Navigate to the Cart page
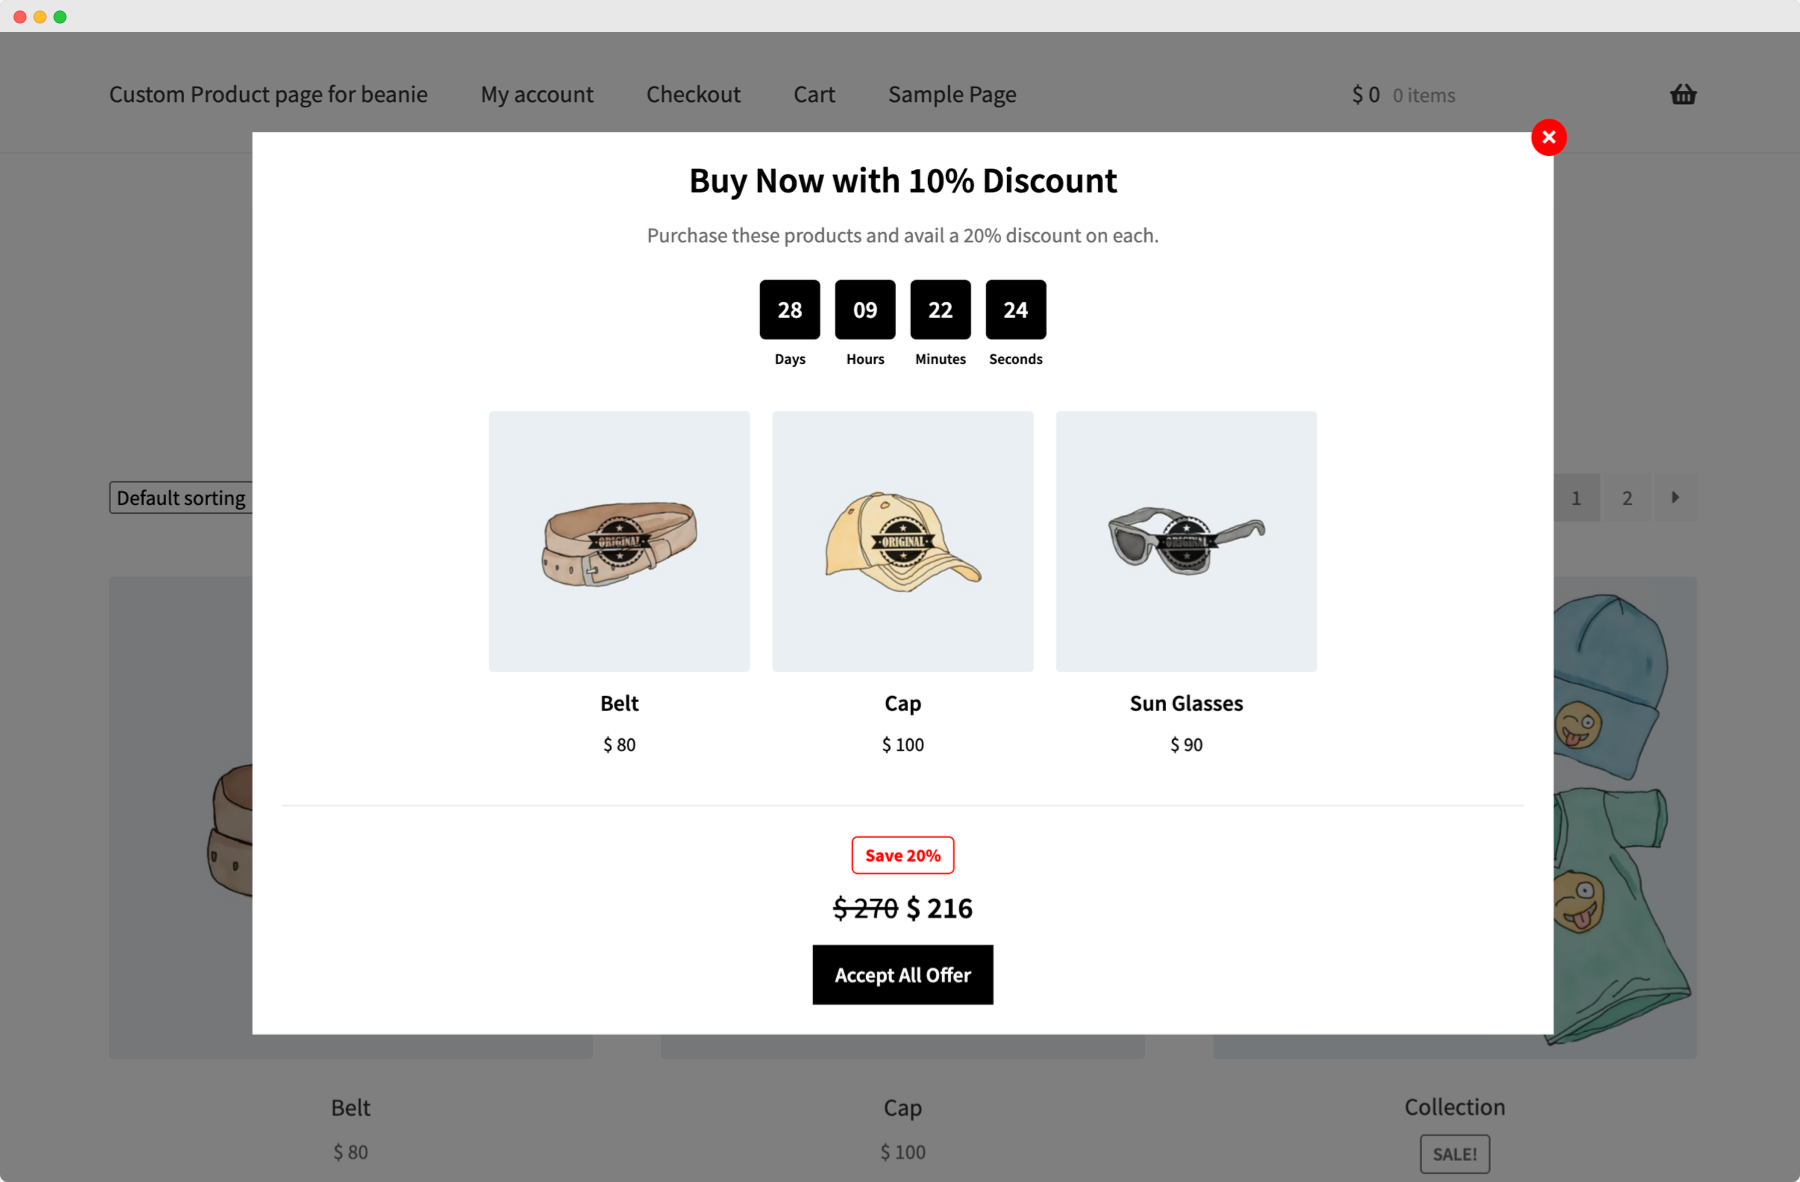1800x1182 pixels. (814, 95)
